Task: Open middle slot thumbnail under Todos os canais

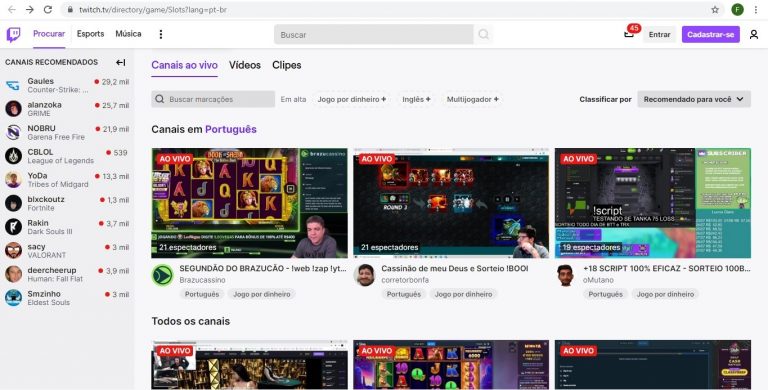Action: pyautogui.click(x=451, y=365)
